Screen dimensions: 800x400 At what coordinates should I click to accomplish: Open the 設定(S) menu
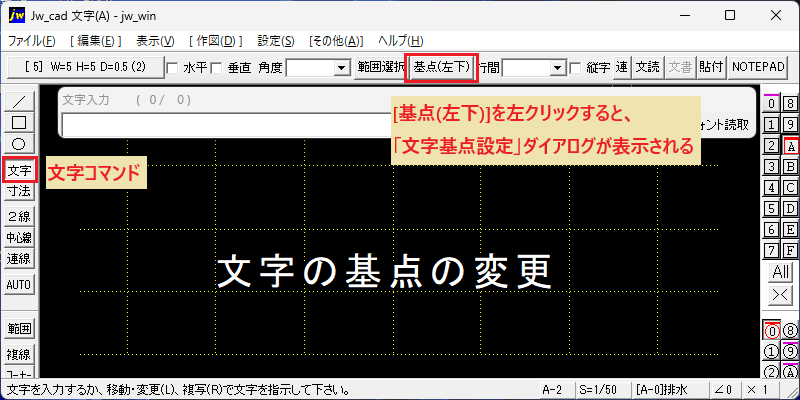[276, 41]
